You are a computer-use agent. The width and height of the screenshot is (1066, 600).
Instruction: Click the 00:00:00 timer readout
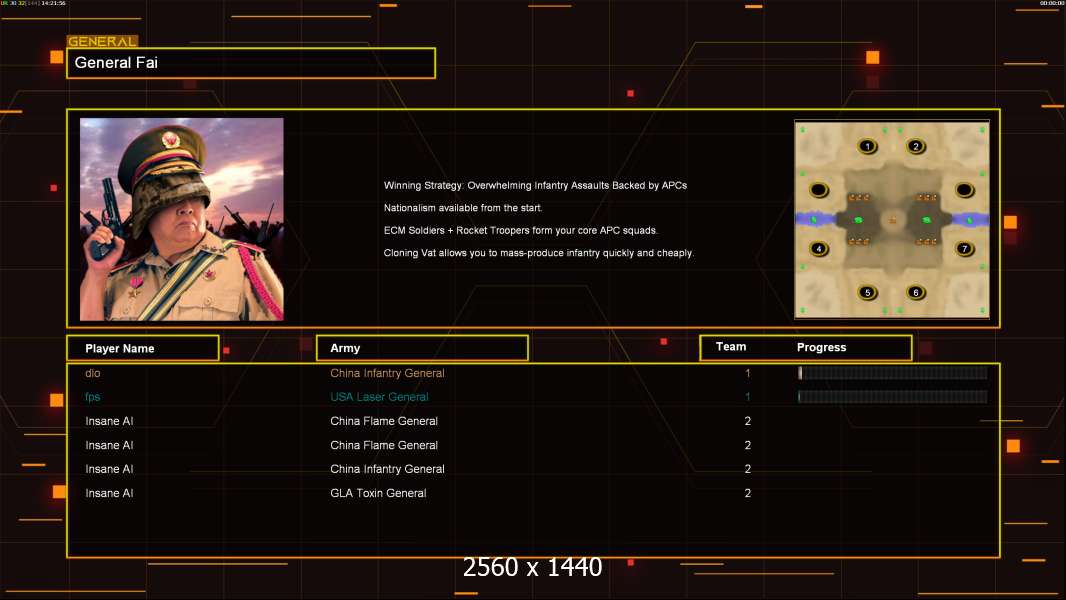coord(1052,3)
